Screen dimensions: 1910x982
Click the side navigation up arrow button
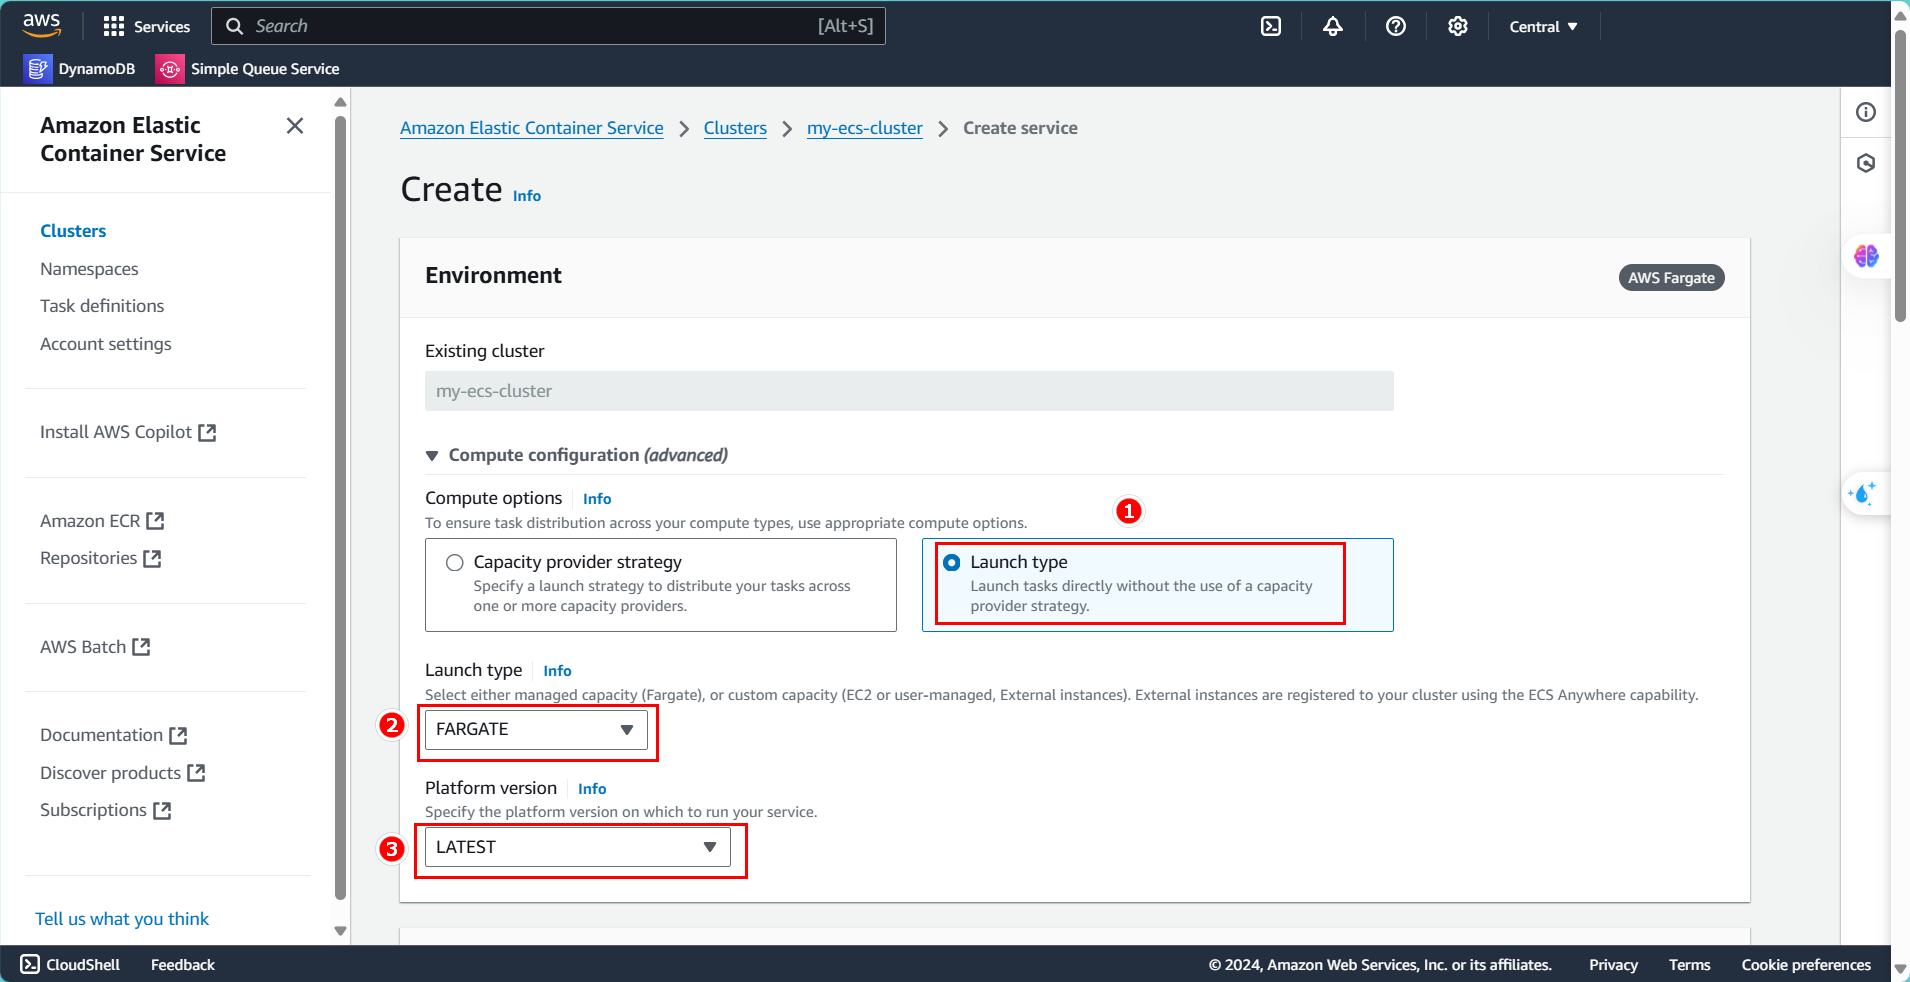point(340,102)
